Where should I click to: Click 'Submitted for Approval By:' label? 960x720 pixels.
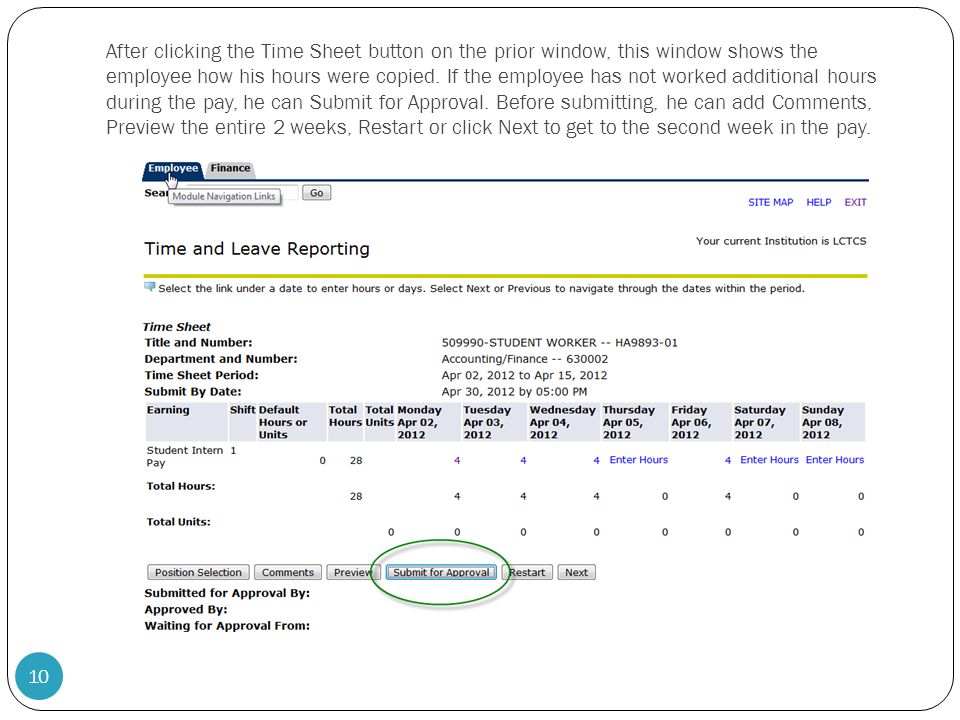tap(227, 593)
